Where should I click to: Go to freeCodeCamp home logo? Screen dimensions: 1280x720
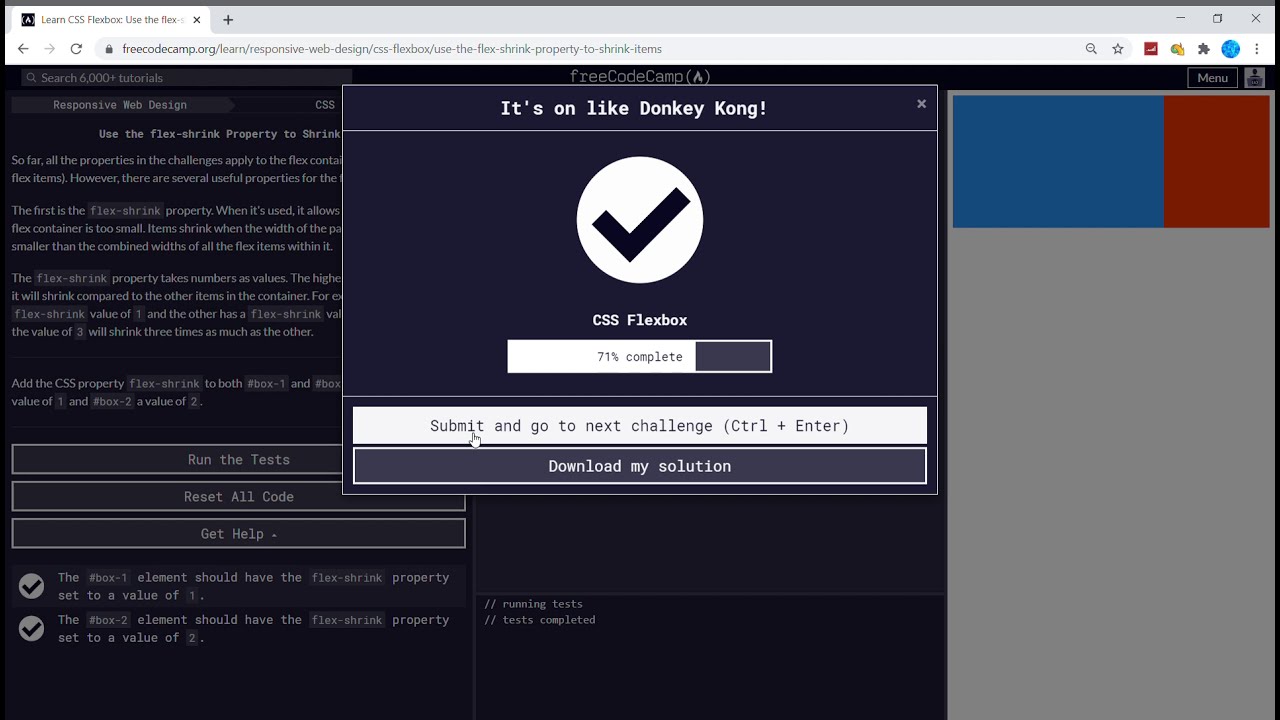[640, 77]
